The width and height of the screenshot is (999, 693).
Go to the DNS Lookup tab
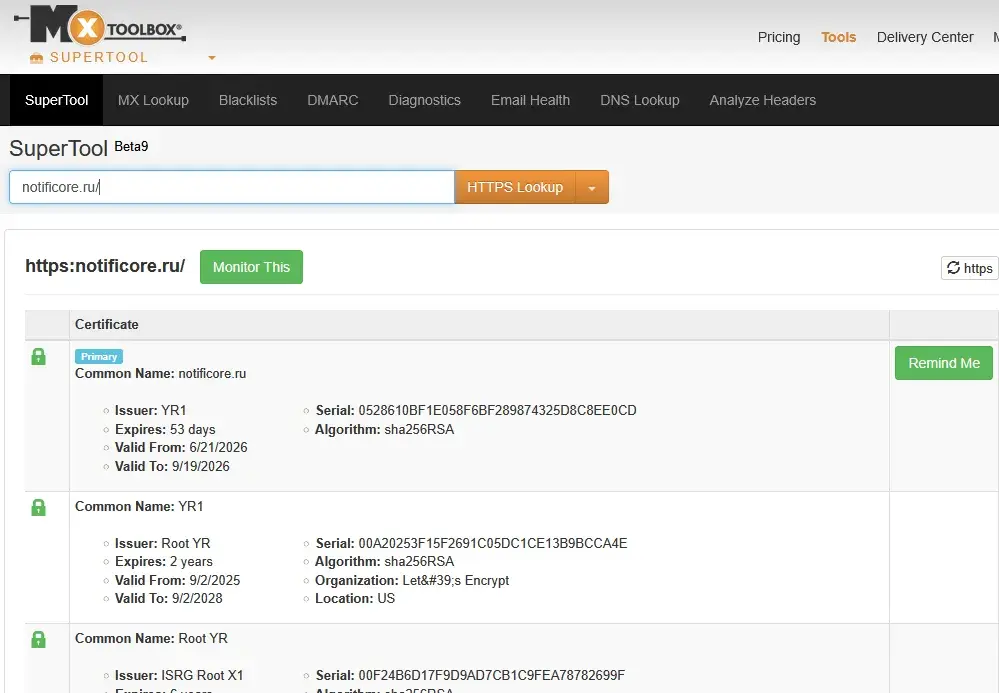pos(640,100)
